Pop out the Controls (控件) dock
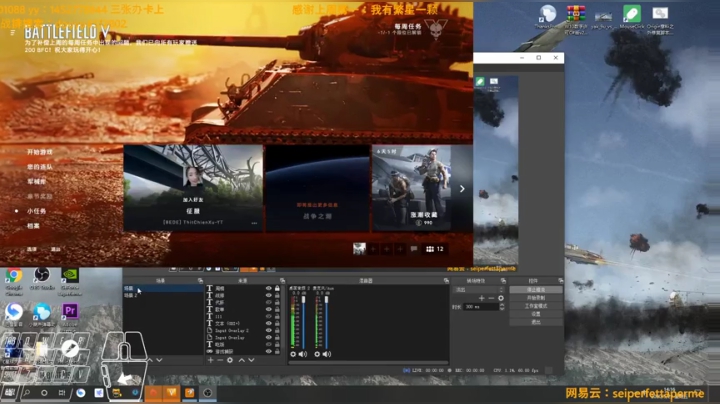This screenshot has height=404, width=720. coord(560,281)
